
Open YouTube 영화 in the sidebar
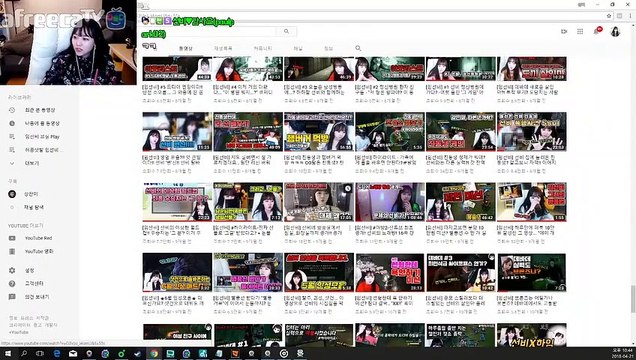click(39, 251)
